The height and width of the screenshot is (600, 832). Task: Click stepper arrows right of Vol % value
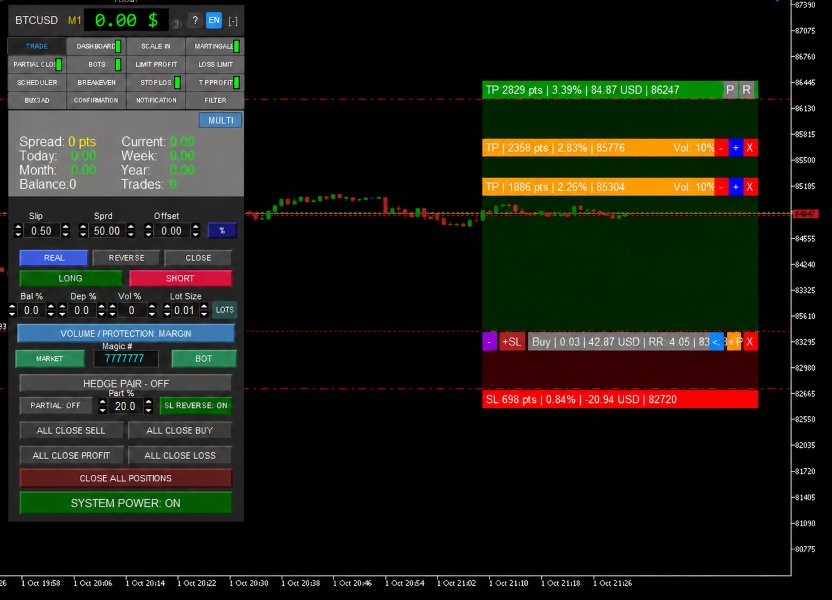152,310
